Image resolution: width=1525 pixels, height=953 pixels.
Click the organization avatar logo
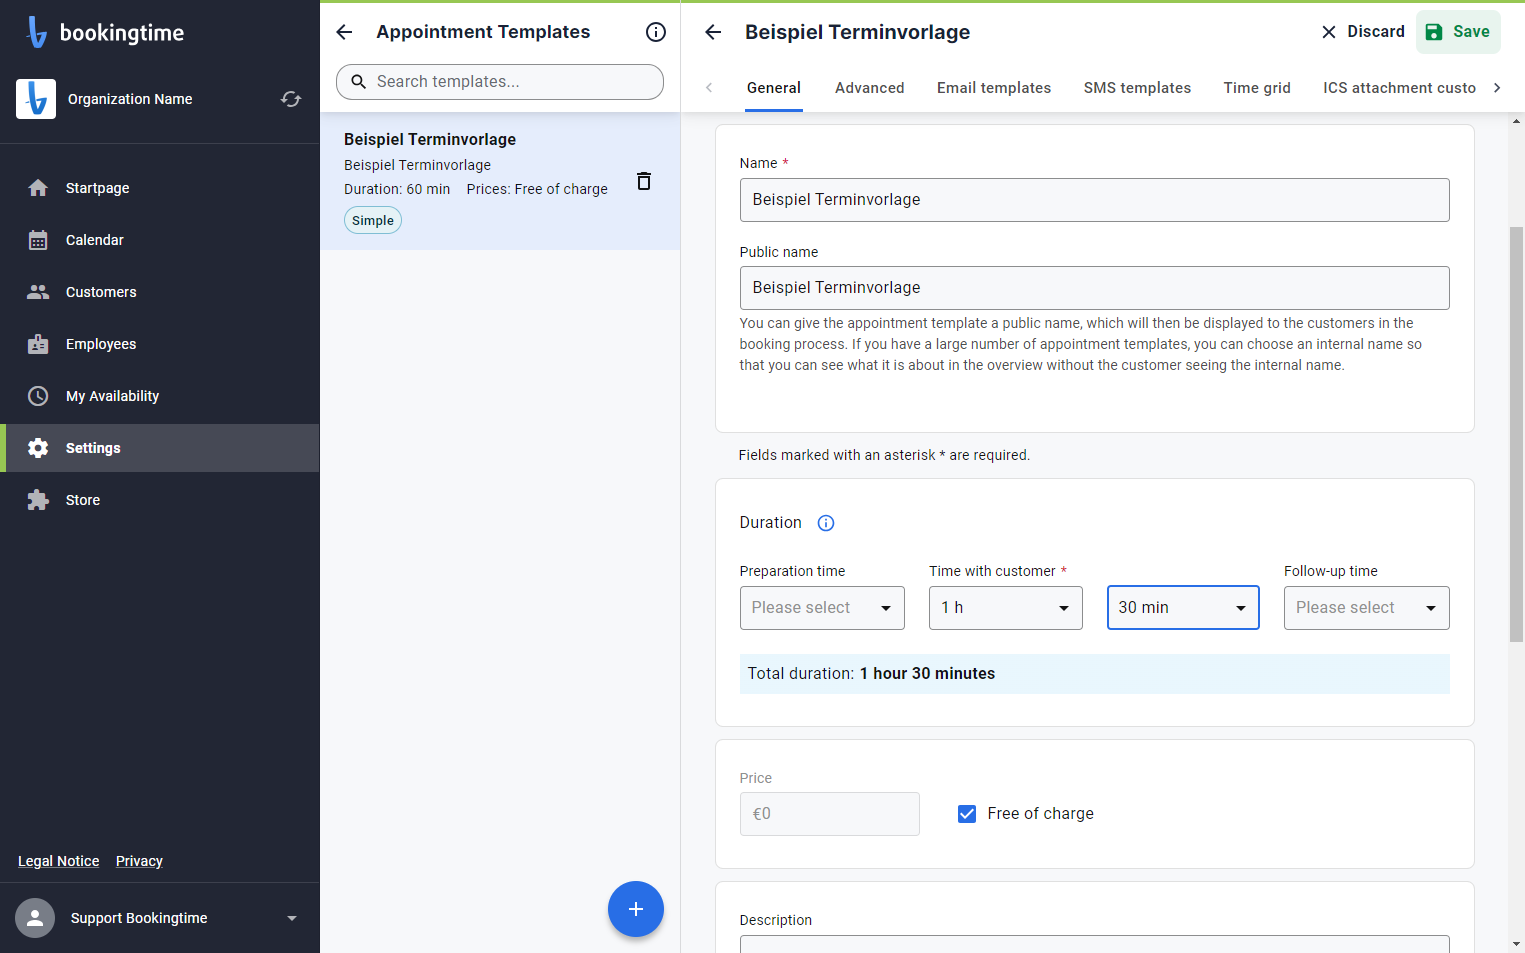36,99
